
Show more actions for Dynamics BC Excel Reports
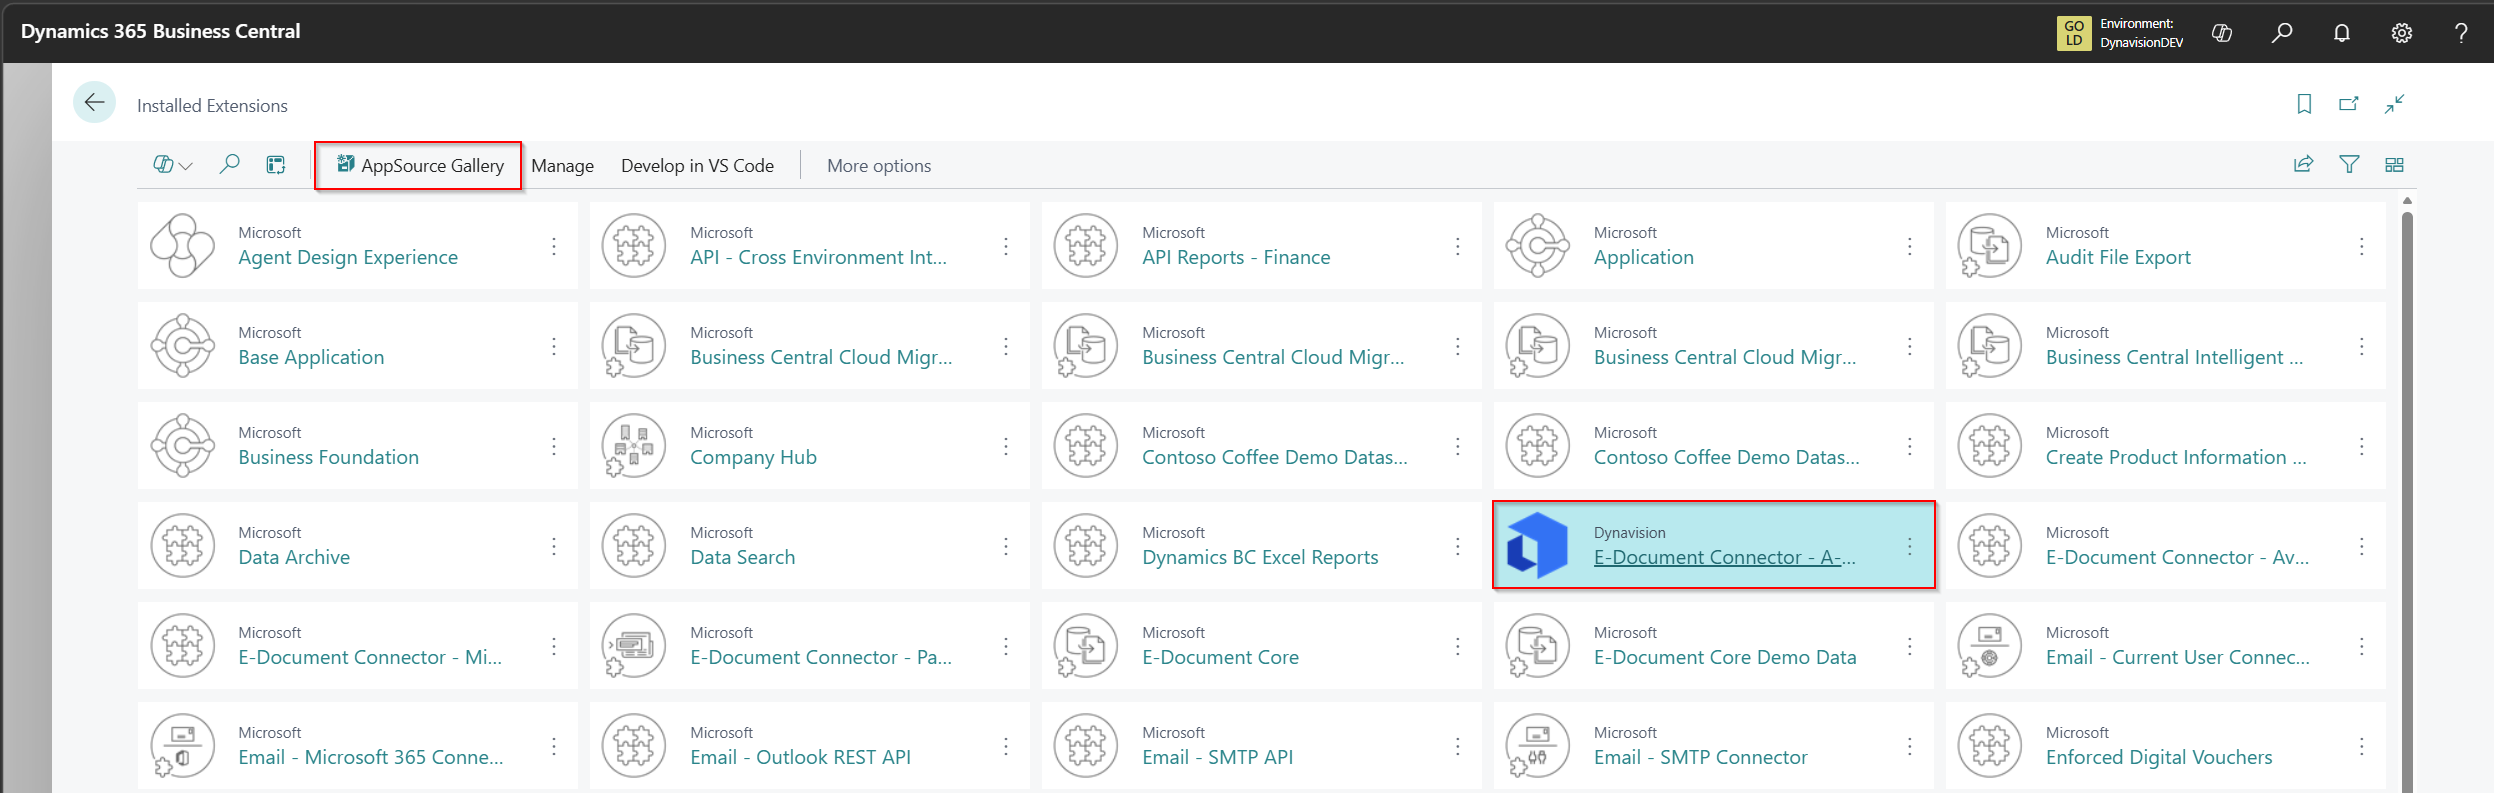click(1458, 546)
